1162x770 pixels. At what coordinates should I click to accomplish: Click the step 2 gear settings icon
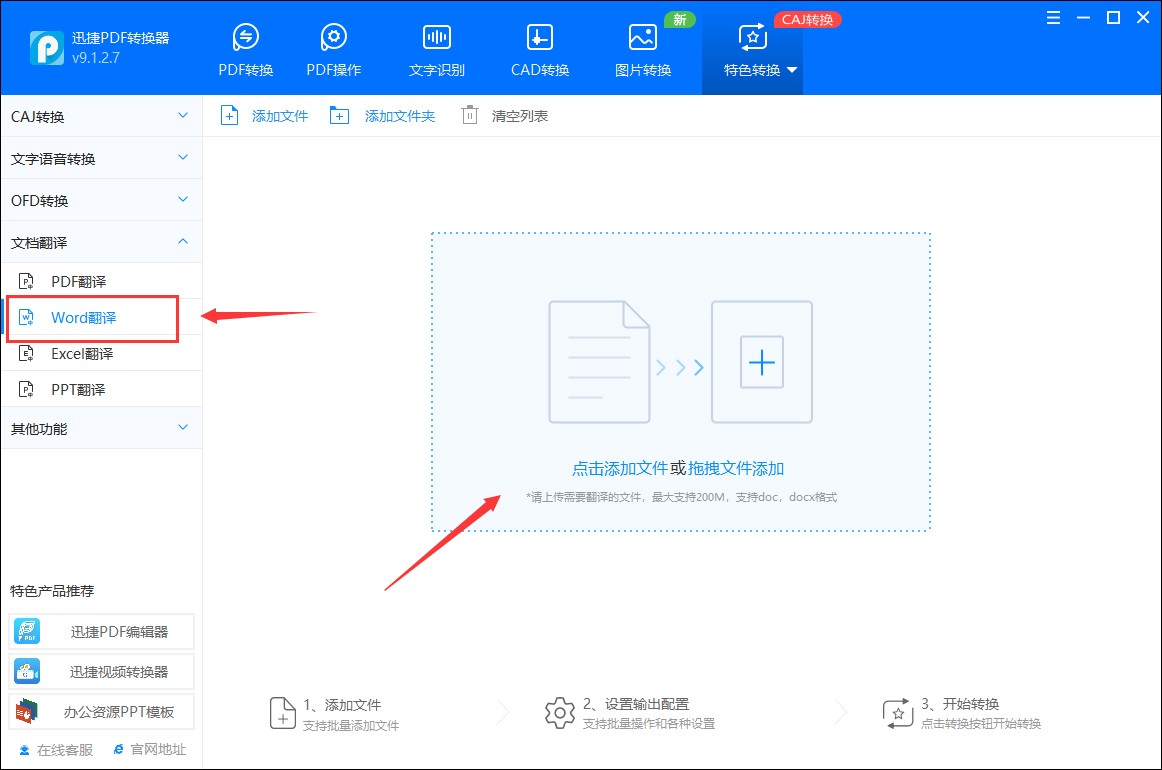pyautogui.click(x=560, y=713)
